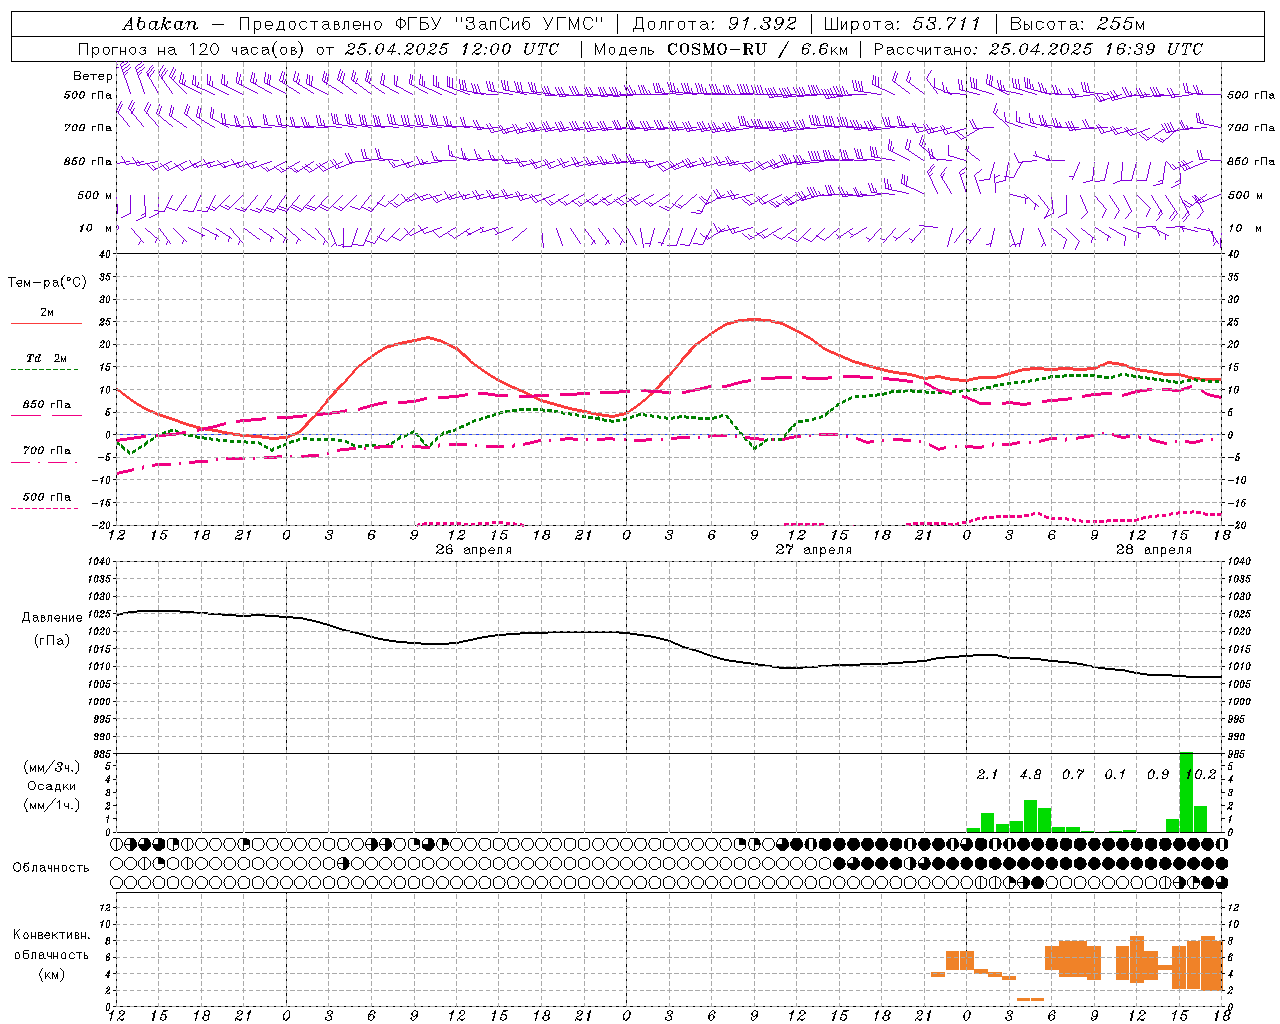The width and height of the screenshot is (1280, 1024).
Task: Click the '26 апреля' date label
Action: (x=473, y=550)
